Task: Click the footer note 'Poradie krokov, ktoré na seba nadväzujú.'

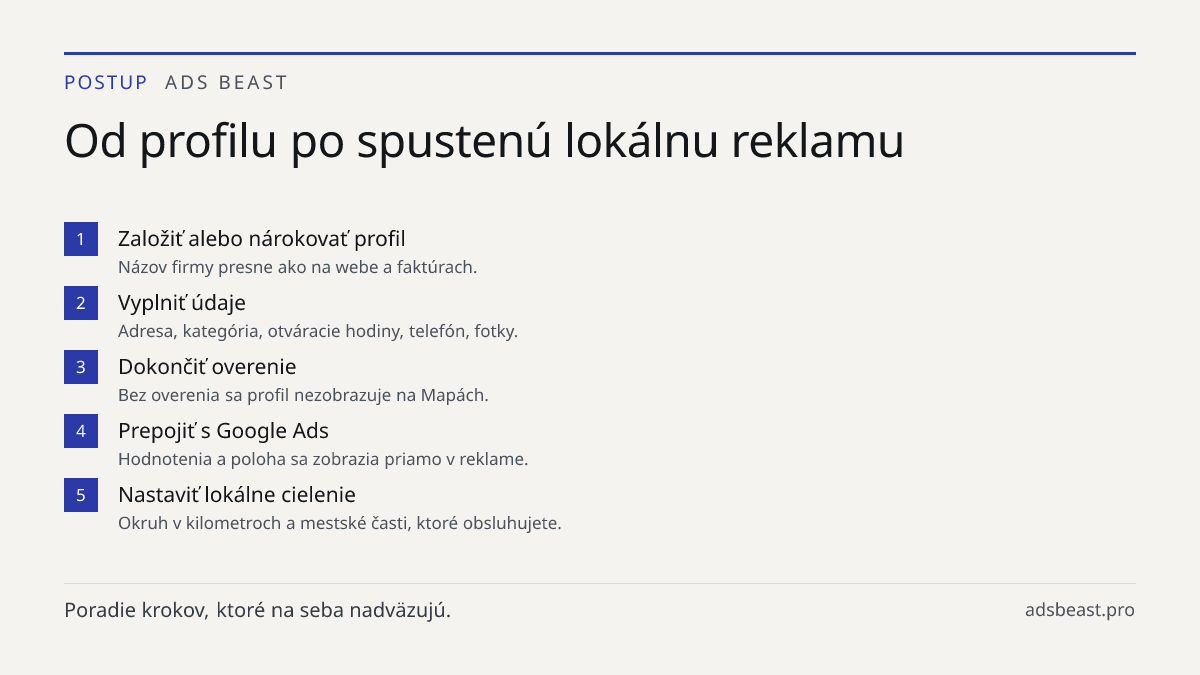Action: pyautogui.click(x=258, y=610)
